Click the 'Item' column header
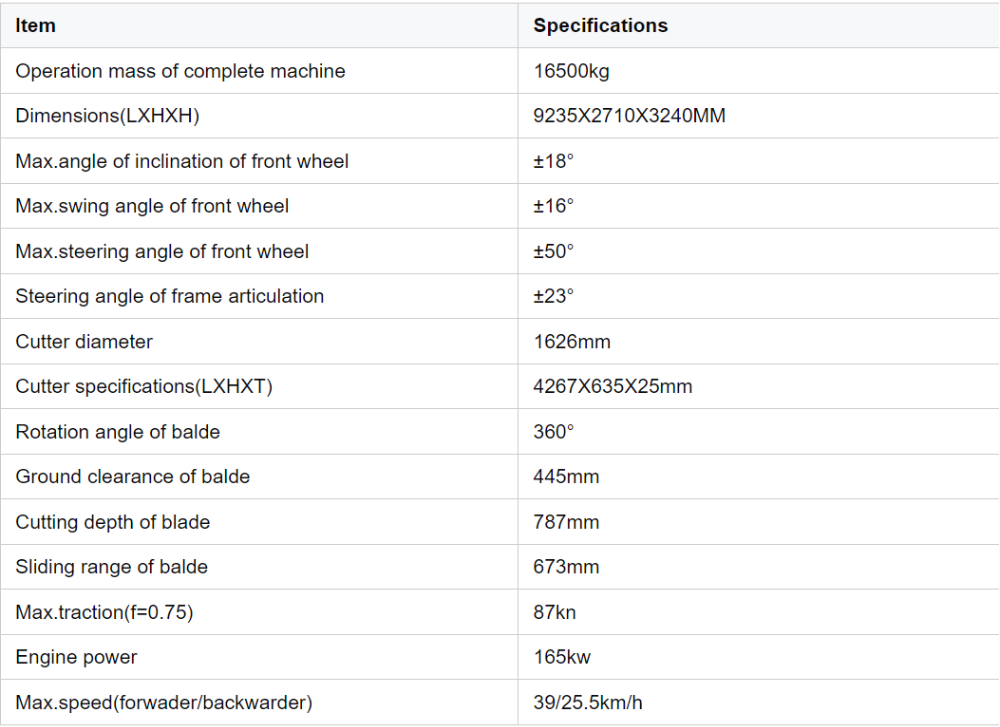The width and height of the screenshot is (1000, 727). [36, 26]
